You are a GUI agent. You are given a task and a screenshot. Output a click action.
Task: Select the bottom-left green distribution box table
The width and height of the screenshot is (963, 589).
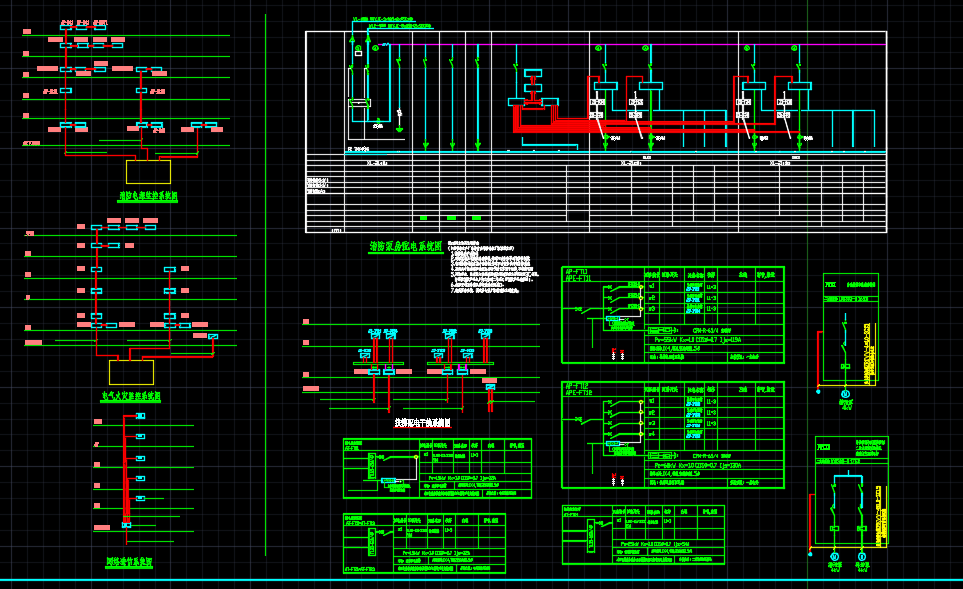coord(424,544)
